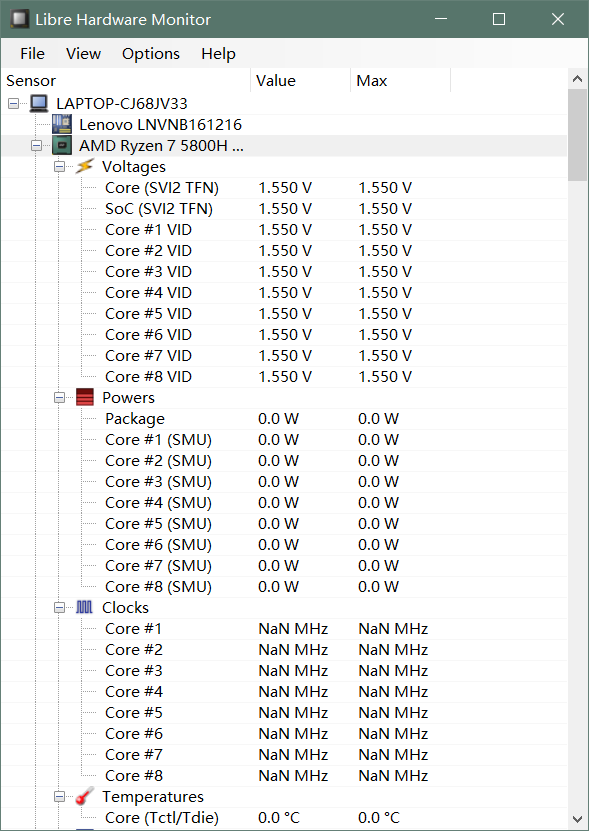589x831 pixels.
Task: Select the Core #6 VID row
Action: coord(284,334)
